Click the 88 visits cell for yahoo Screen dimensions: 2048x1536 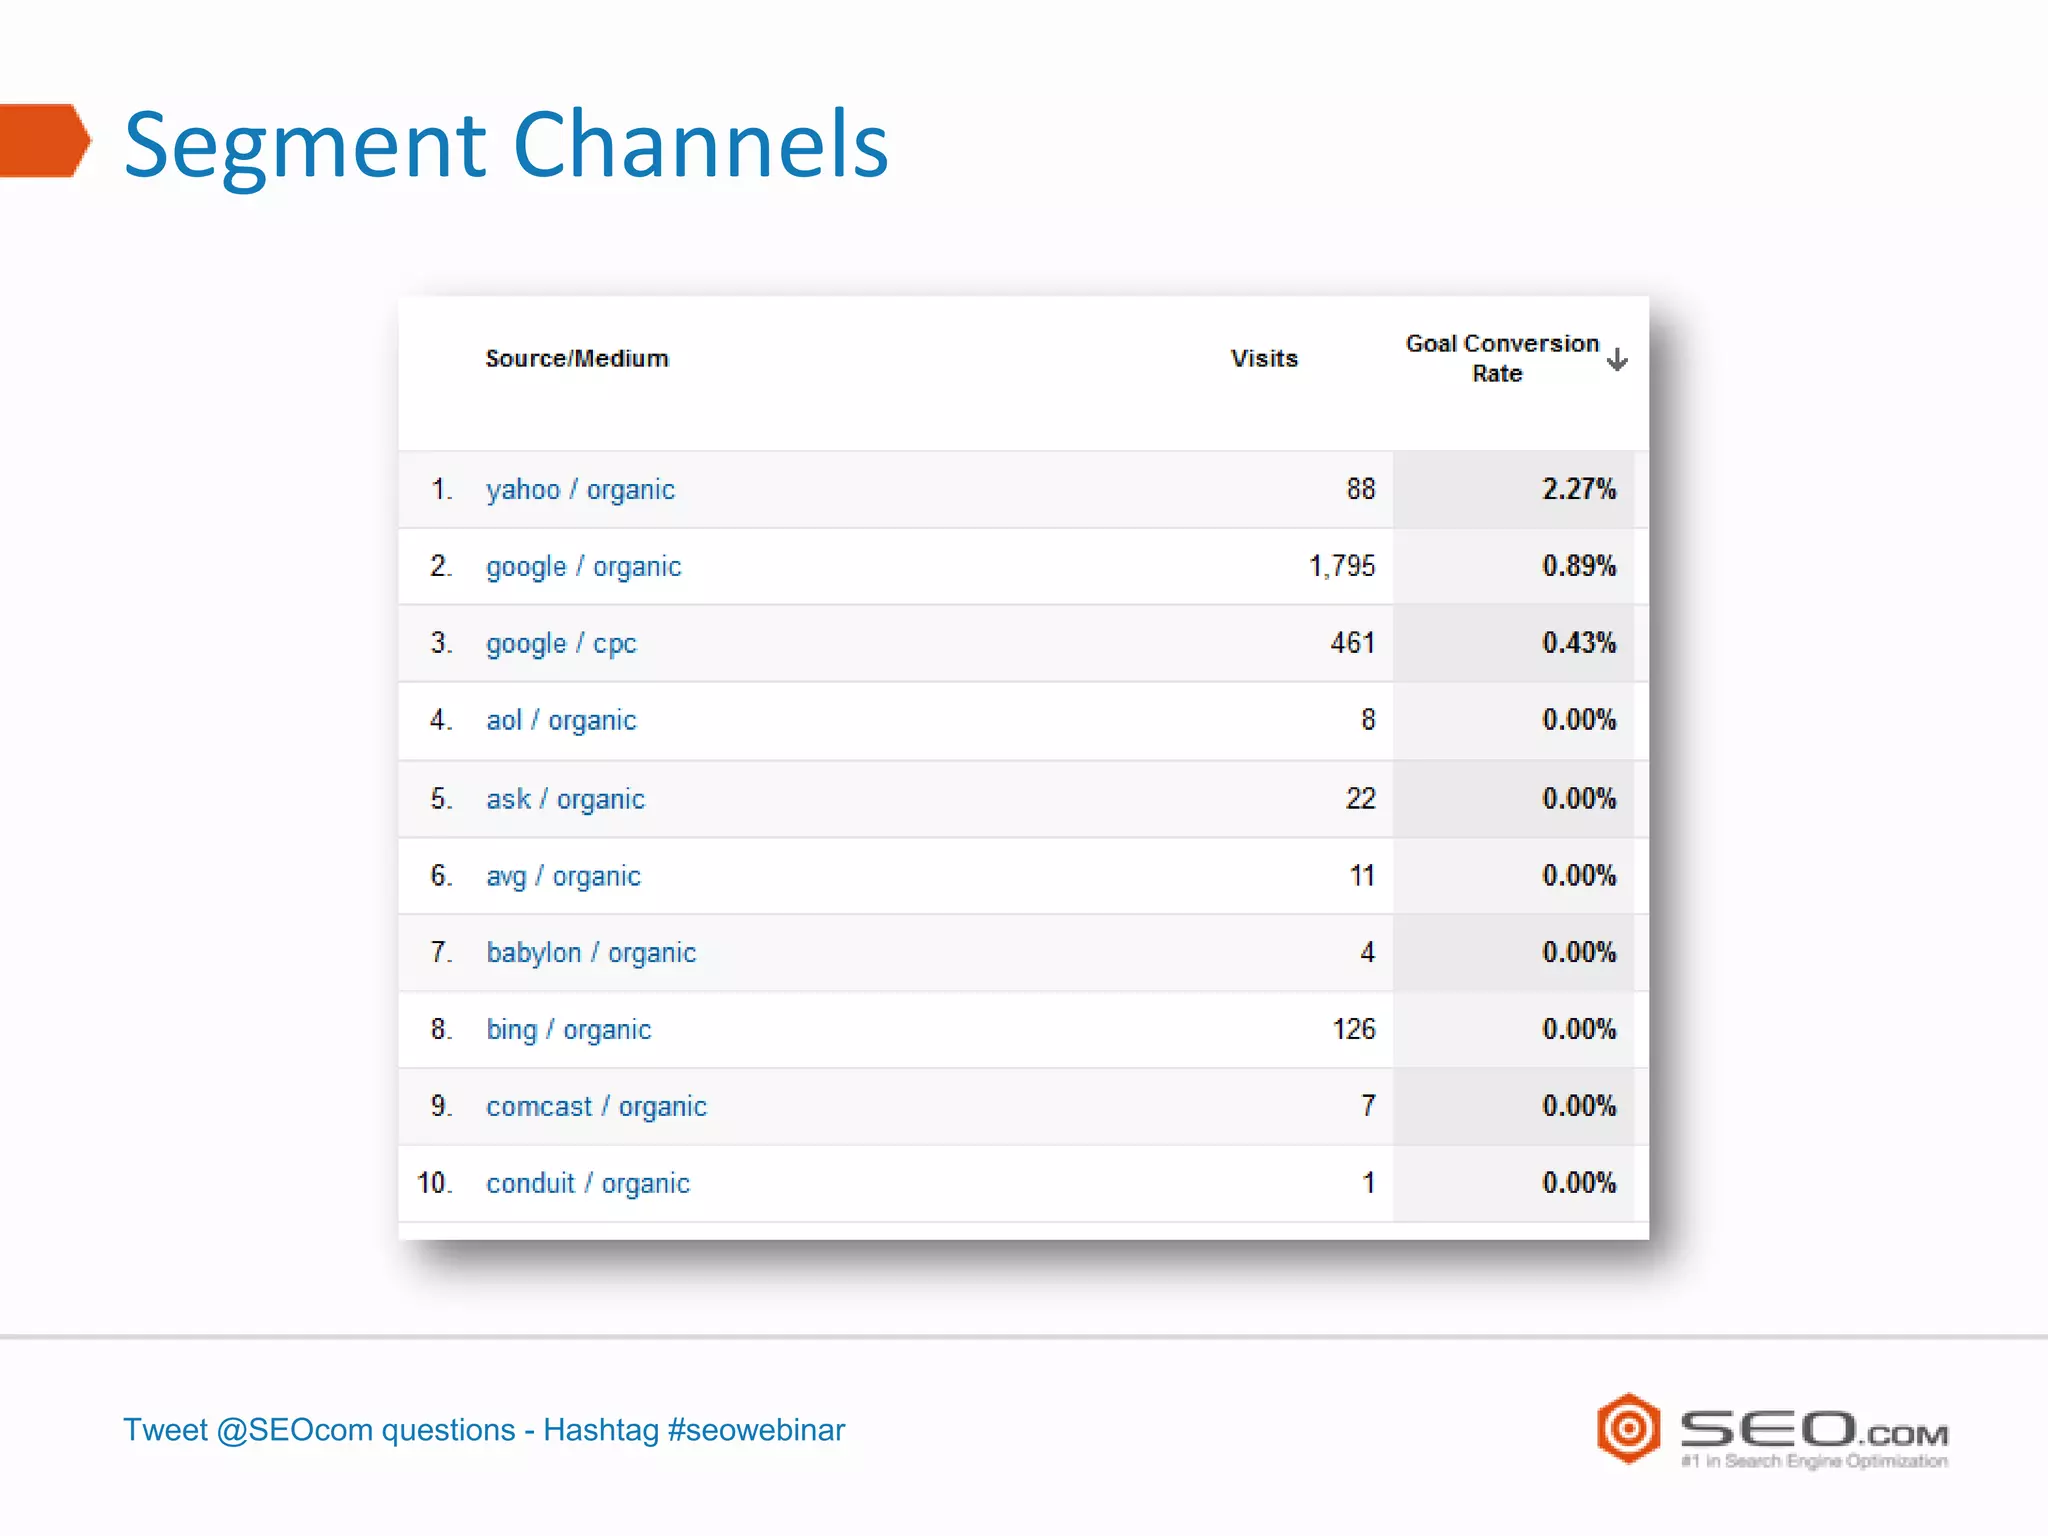click(x=1361, y=489)
